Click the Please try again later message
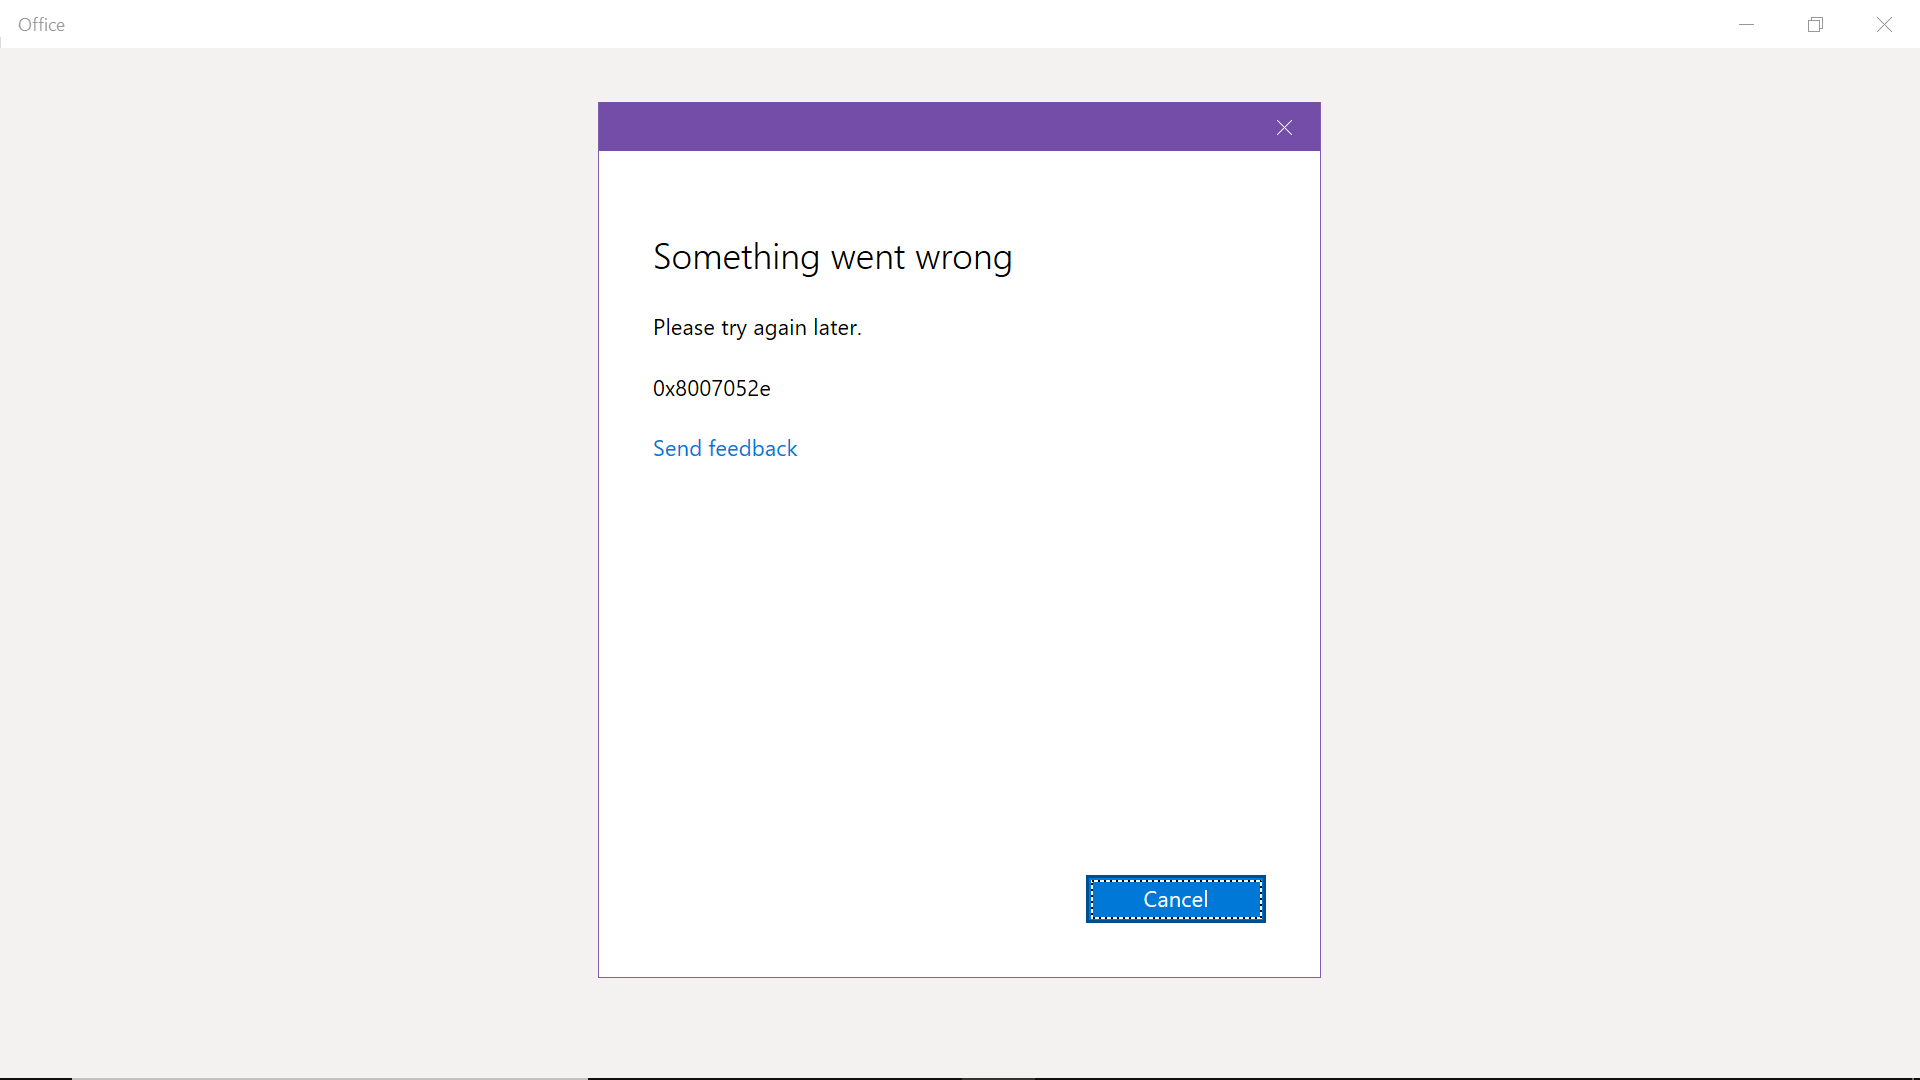1920x1080 pixels. pyautogui.click(x=757, y=327)
